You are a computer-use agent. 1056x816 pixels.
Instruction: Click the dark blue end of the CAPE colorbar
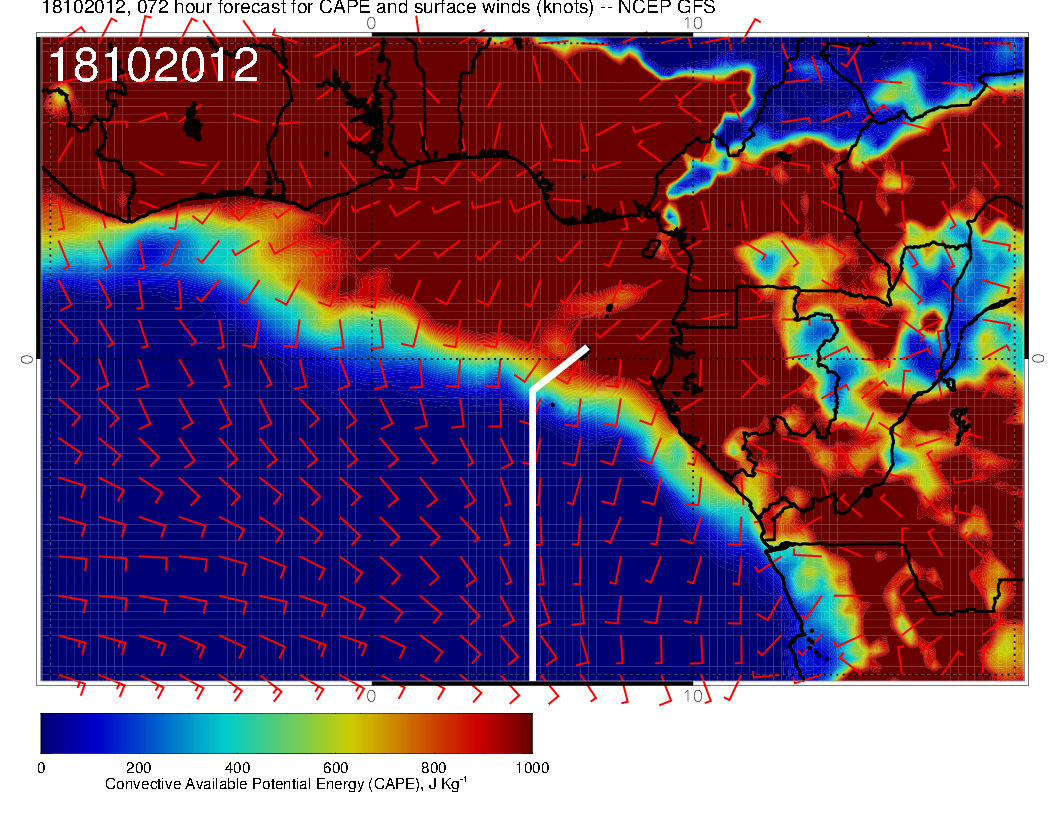(x=52, y=733)
